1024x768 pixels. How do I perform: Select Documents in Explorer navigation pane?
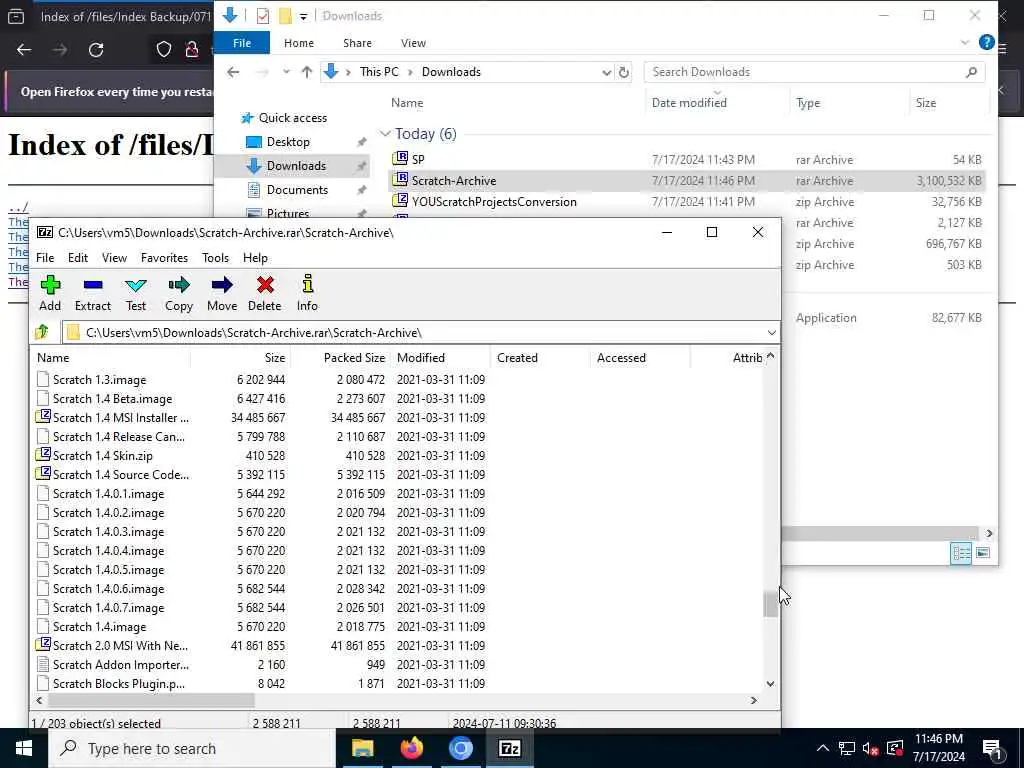point(297,190)
